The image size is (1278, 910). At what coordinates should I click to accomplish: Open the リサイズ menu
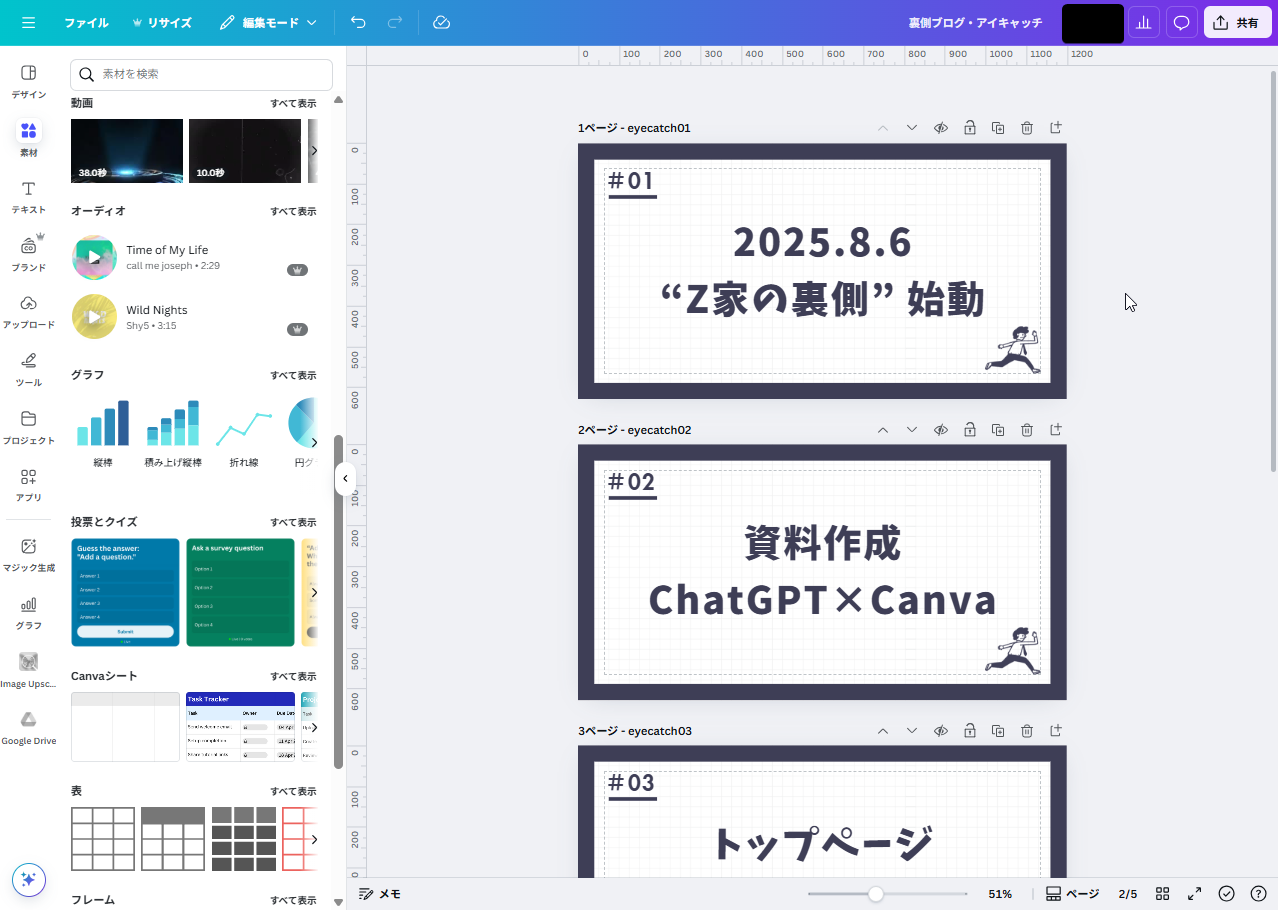click(161, 22)
